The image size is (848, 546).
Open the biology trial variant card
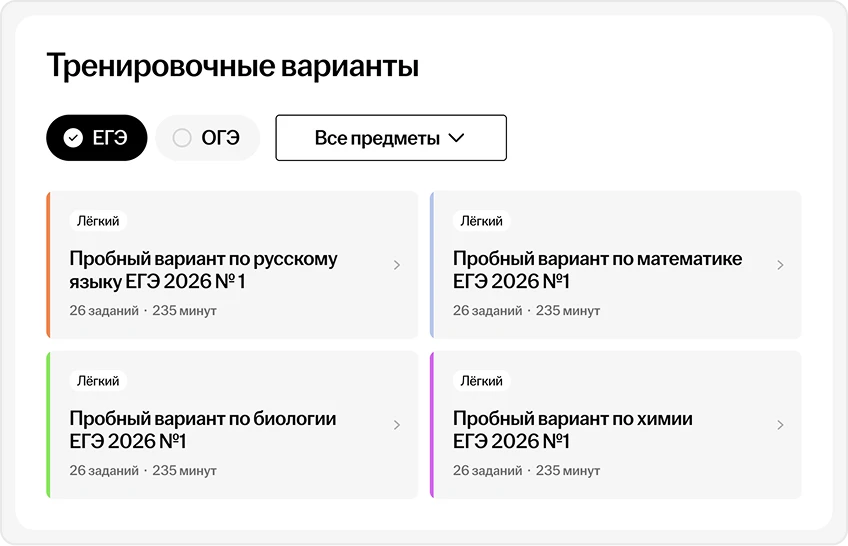pyautogui.click(x=233, y=425)
